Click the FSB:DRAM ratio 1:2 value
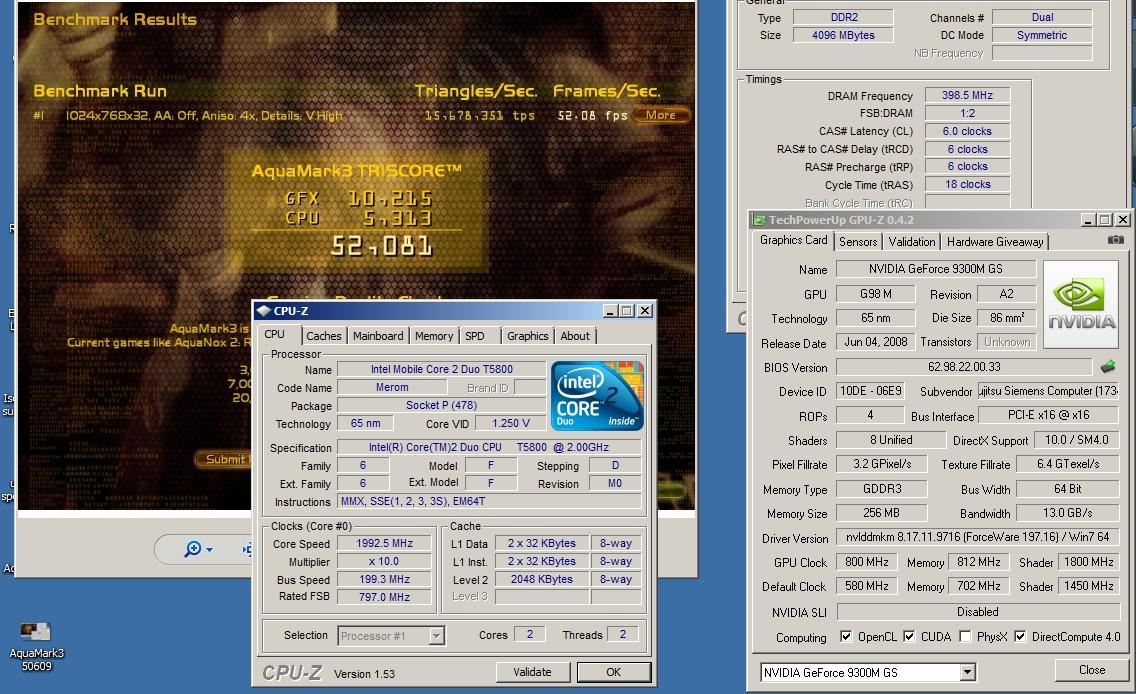The width and height of the screenshot is (1136, 694). tap(967, 113)
